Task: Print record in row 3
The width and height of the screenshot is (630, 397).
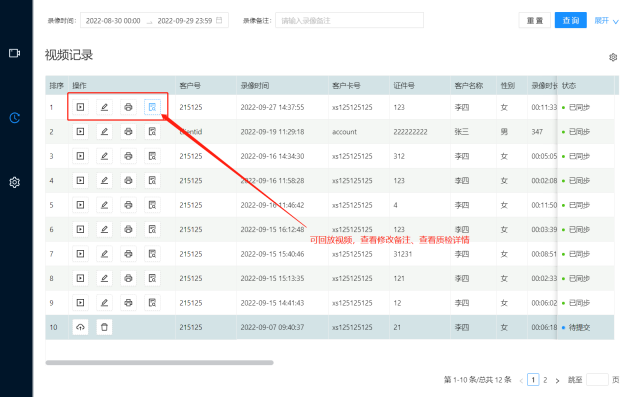Action: (x=128, y=156)
